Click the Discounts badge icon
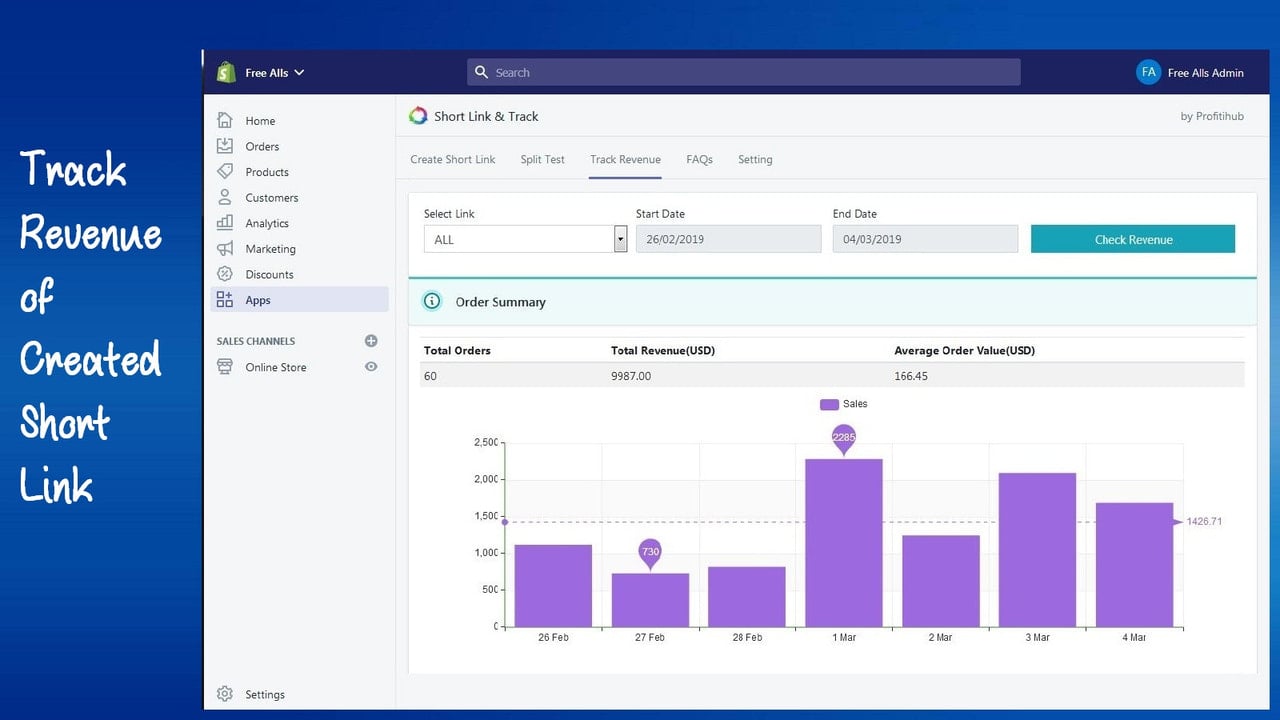Image resolution: width=1280 pixels, height=720 pixels. pyautogui.click(x=225, y=274)
